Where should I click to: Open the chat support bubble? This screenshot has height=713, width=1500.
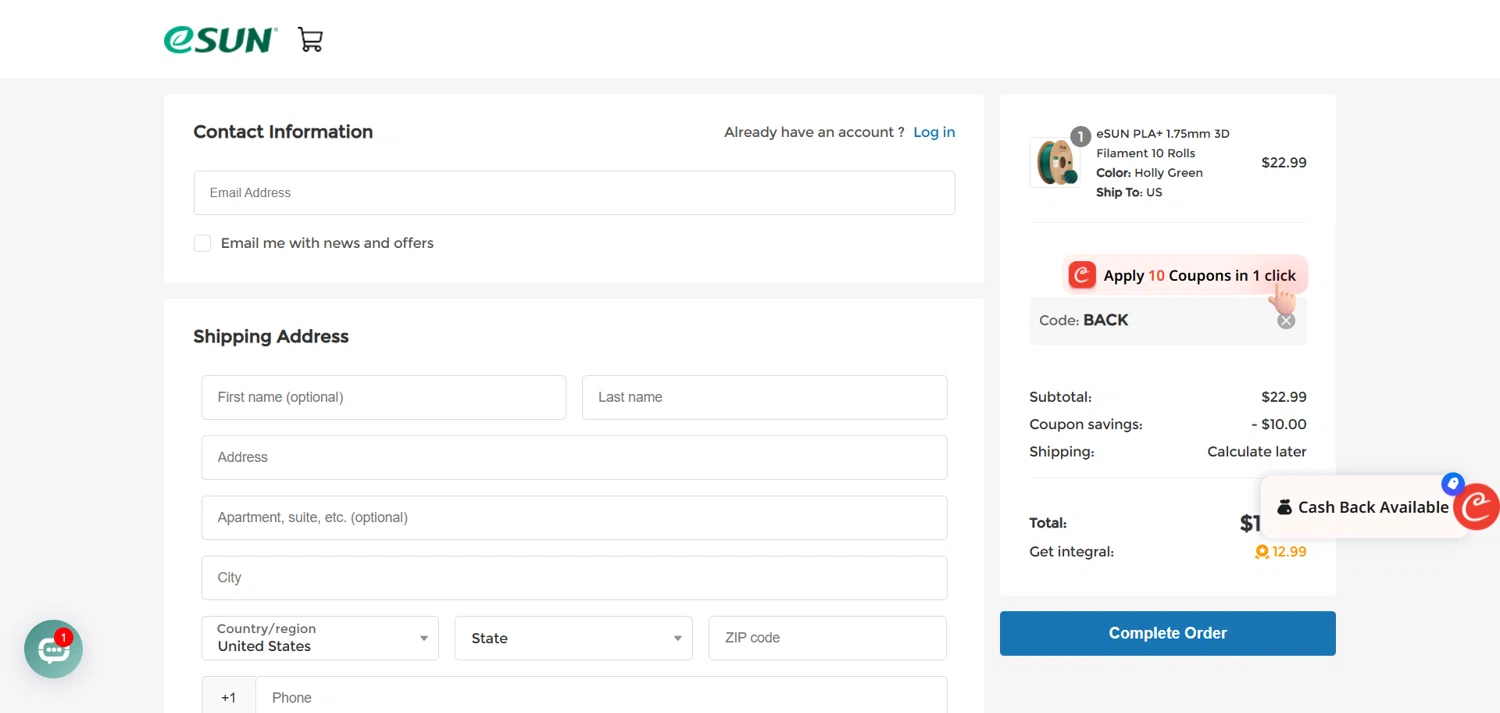point(53,650)
